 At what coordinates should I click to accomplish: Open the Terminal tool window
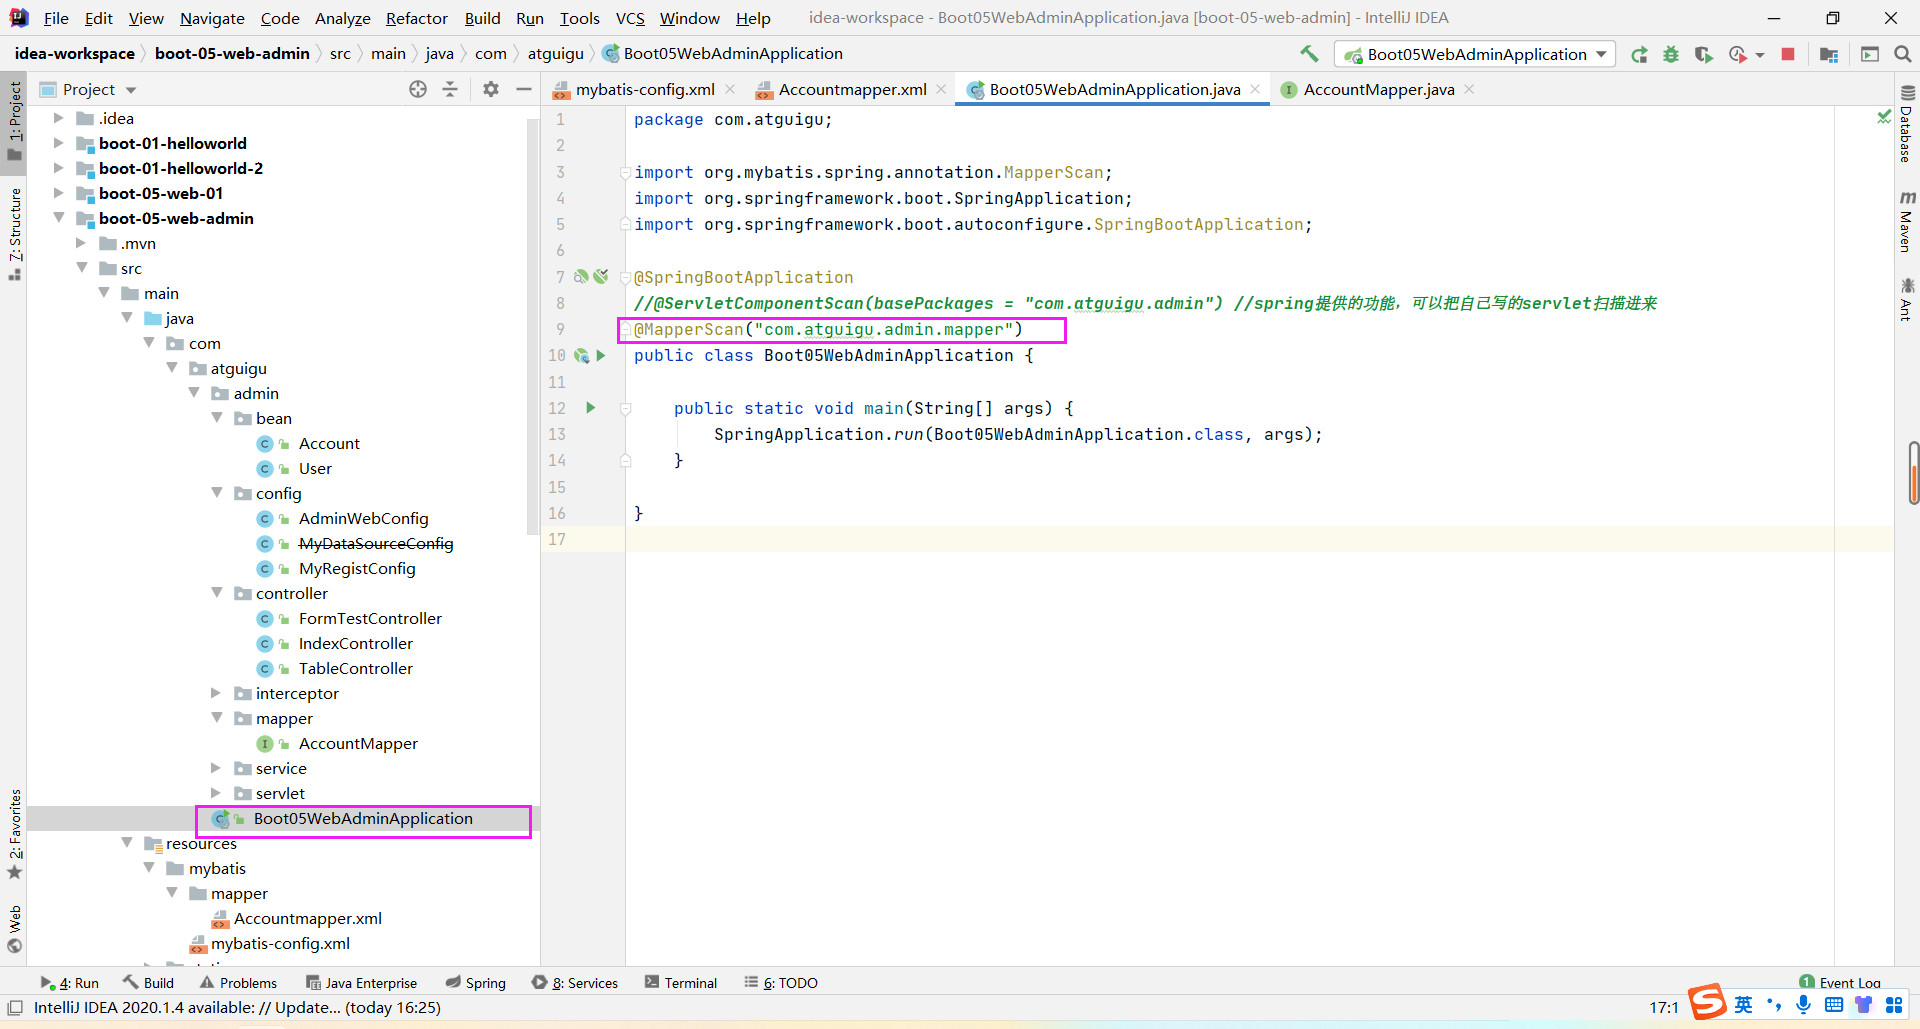[x=681, y=983]
